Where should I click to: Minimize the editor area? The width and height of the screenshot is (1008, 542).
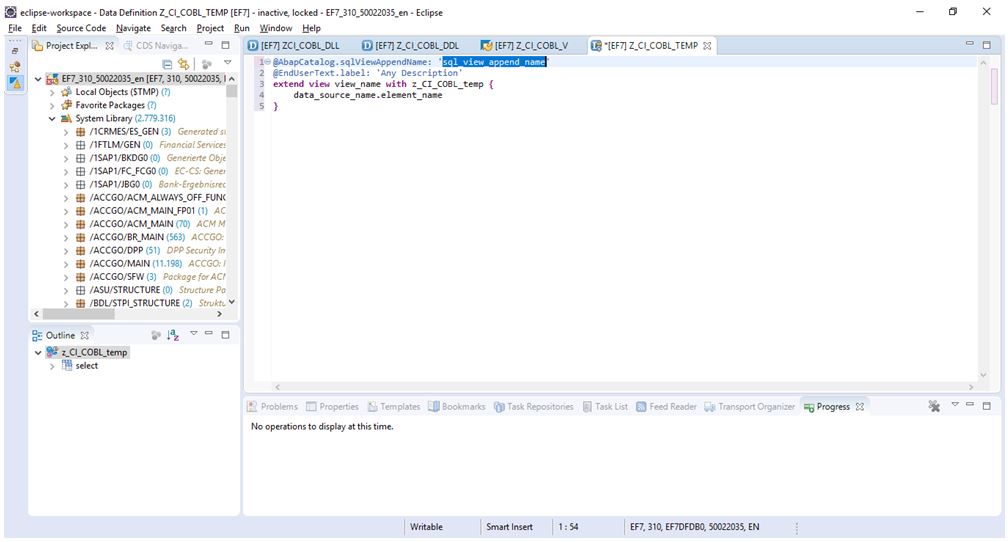click(969, 43)
